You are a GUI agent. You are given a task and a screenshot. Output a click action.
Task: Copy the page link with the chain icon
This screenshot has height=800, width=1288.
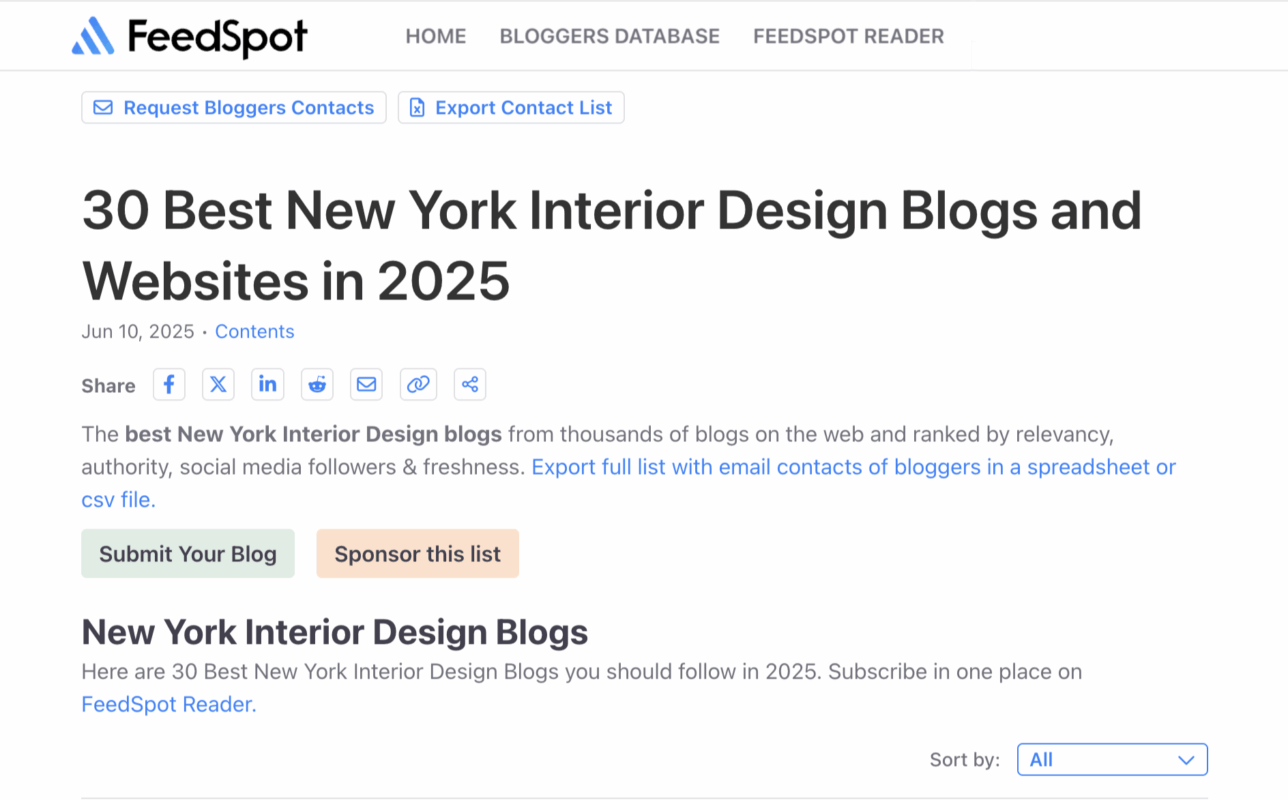pos(418,385)
